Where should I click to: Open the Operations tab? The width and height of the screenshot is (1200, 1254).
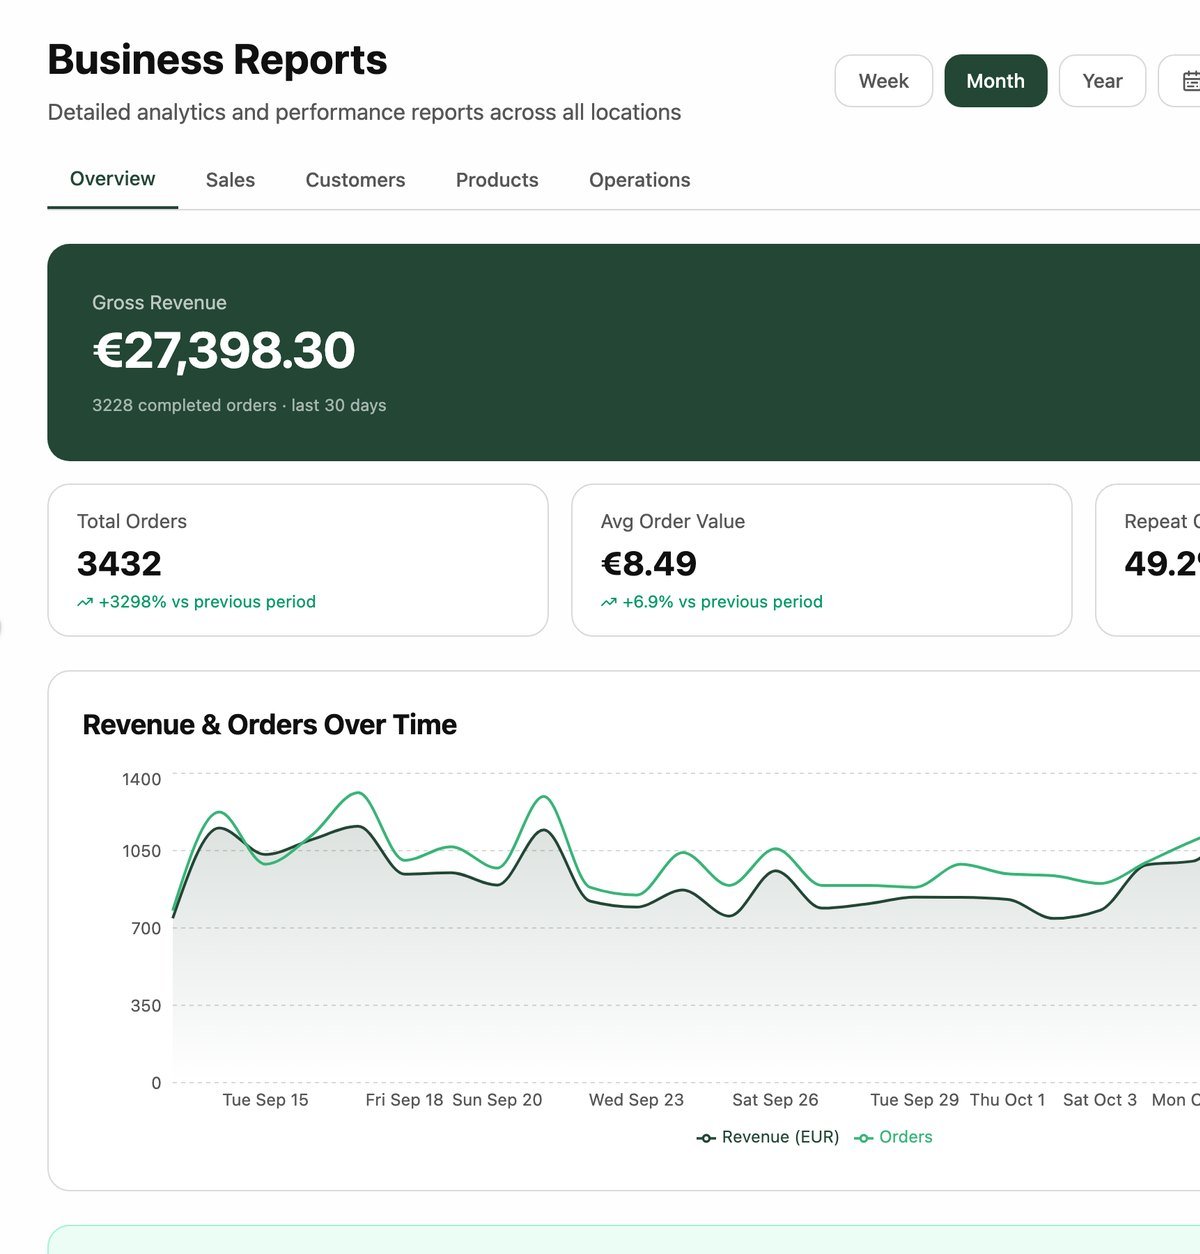click(640, 180)
